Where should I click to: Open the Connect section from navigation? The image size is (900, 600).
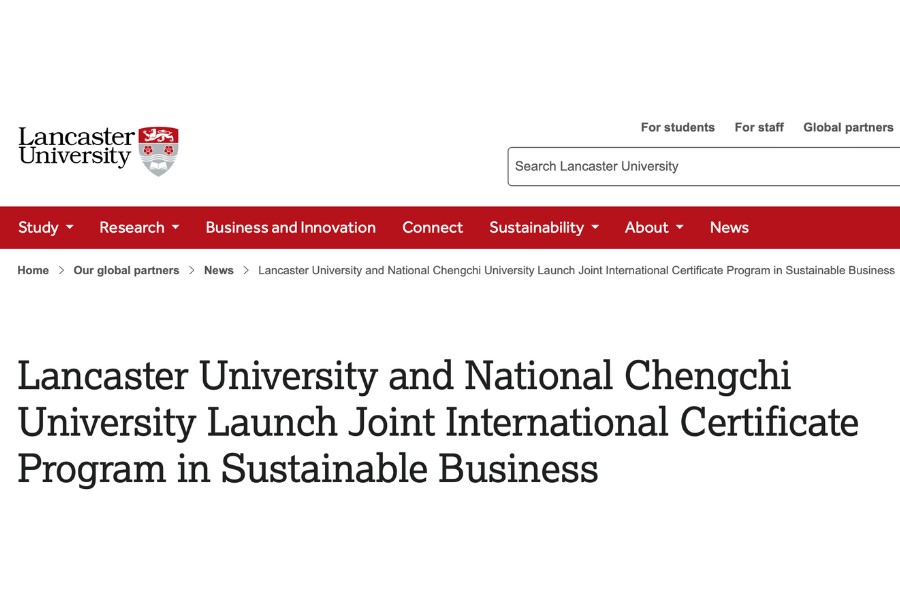coord(432,227)
